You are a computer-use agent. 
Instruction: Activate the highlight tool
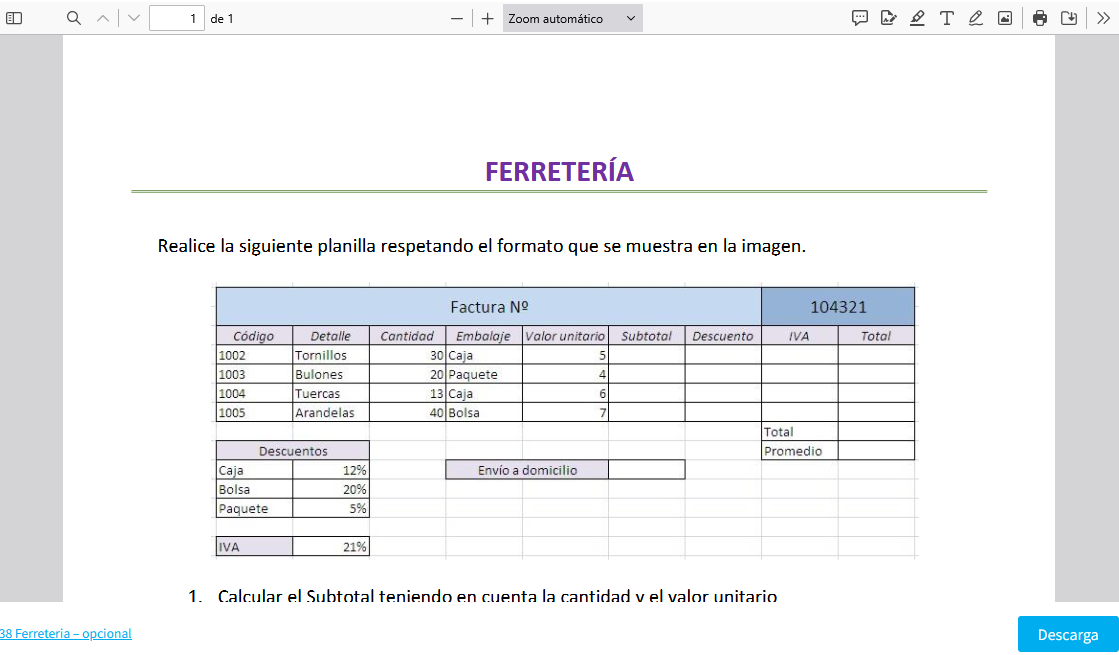tap(917, 18)
